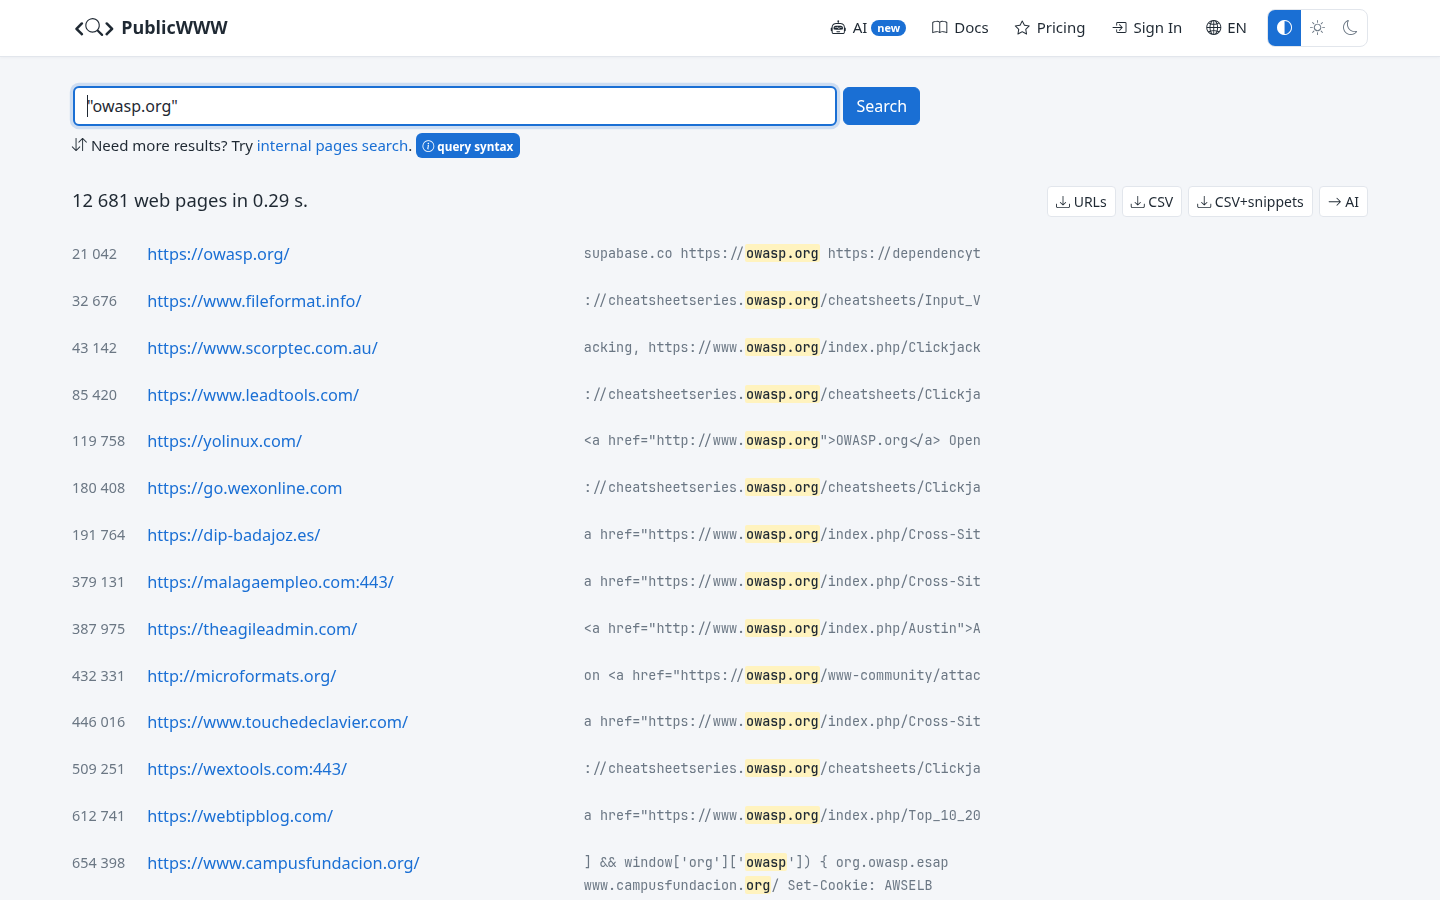Click the snippet beginning 'supabase.co https://'
This screenshot has width=1440, height=900.
(x=782, y=254)
